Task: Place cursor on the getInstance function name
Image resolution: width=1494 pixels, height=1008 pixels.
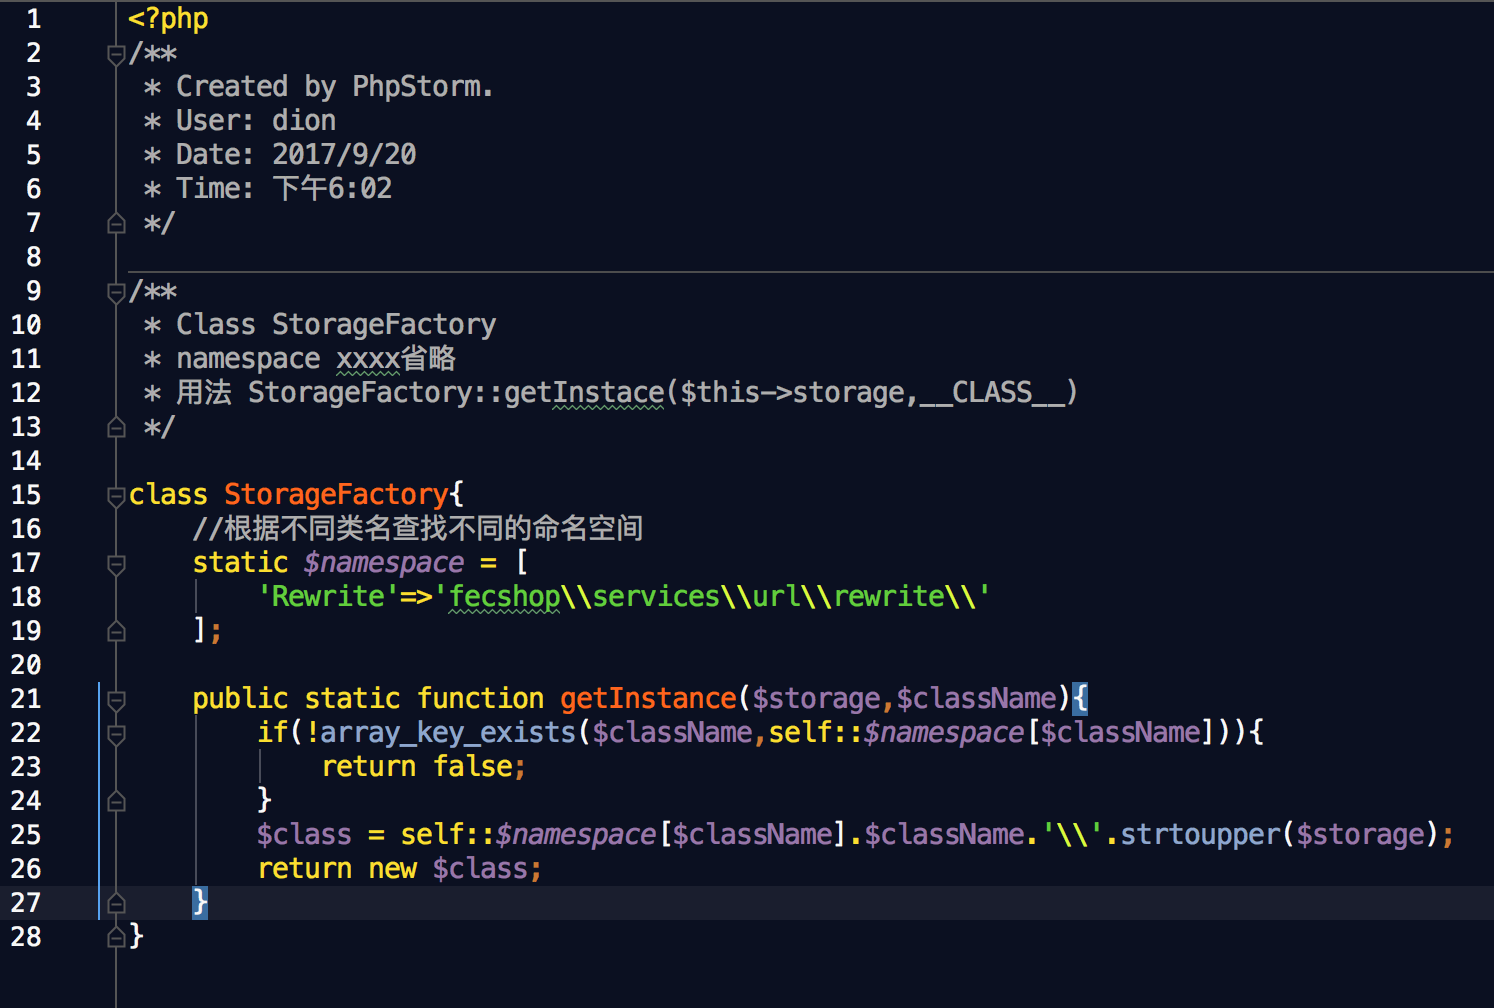Action: coord(648,698)
